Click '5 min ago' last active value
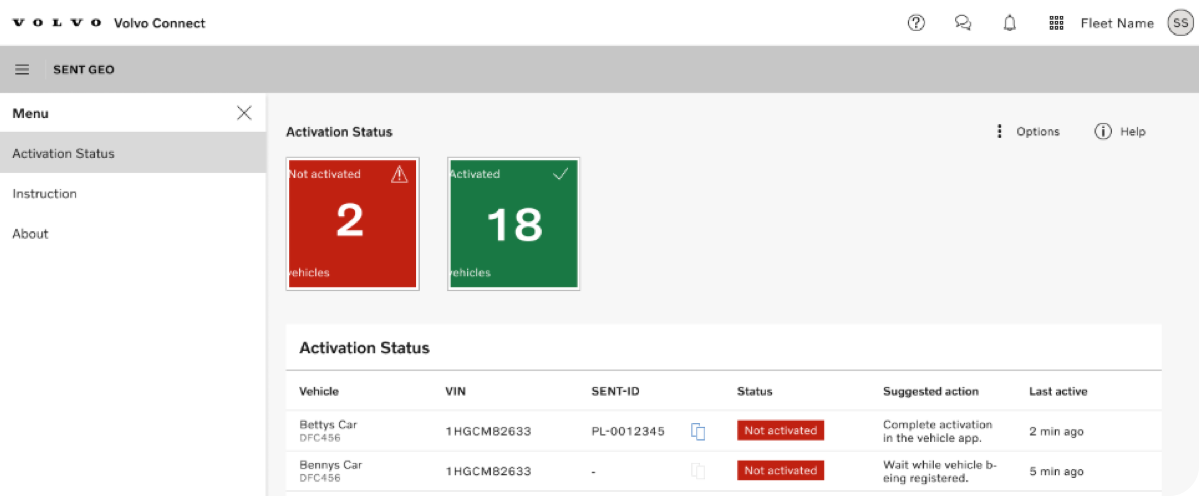 [x=1056, y=471]
